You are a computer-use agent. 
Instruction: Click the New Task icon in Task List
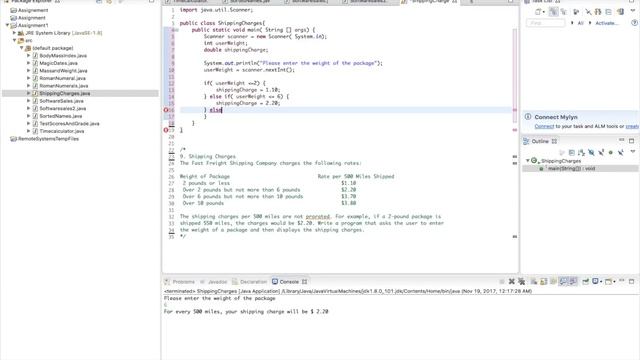[538, 12]
